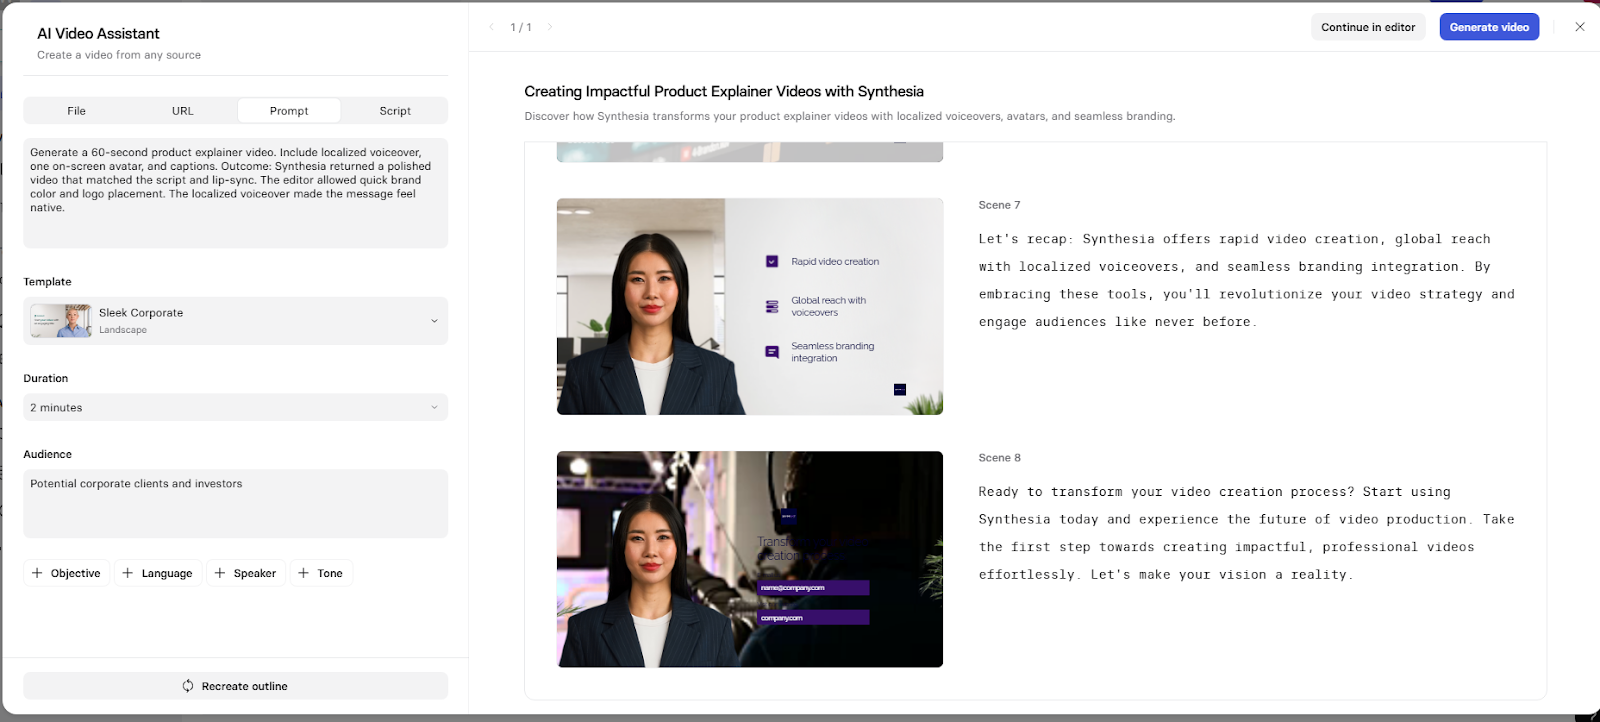This screenshot has height=722, width=1600.
Task: Click the plus icon beside Language
Action: click(x=127, y=573)
